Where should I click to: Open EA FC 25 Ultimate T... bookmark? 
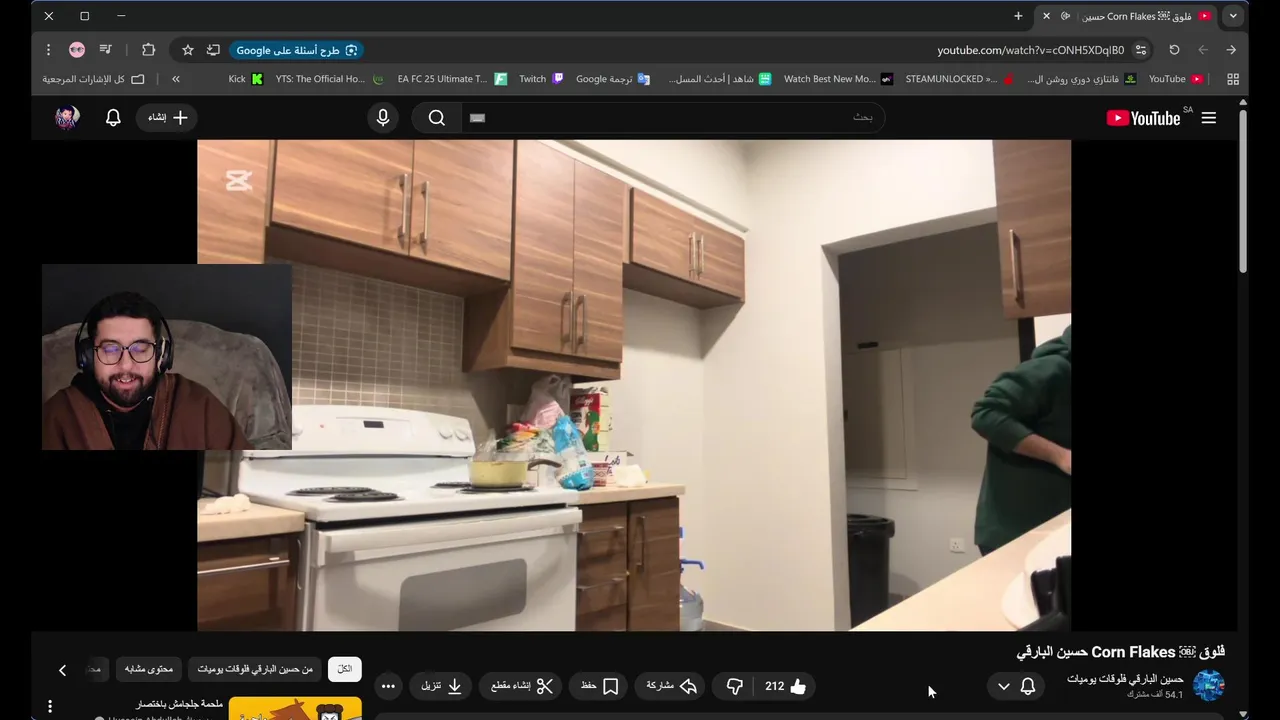452,79
